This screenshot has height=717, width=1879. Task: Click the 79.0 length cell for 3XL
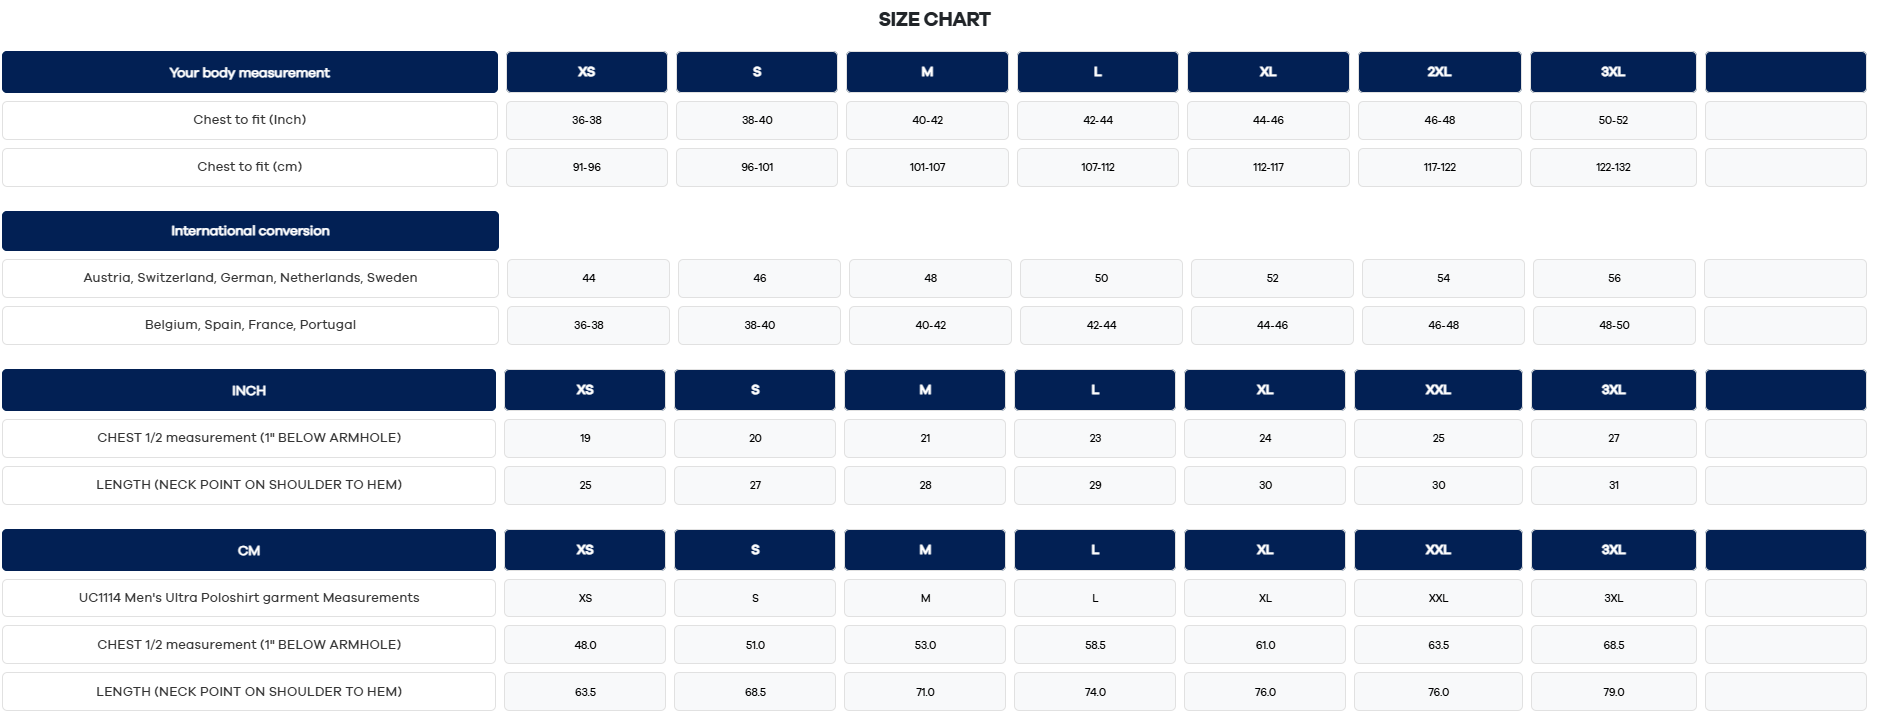(x=1613, y=692)
